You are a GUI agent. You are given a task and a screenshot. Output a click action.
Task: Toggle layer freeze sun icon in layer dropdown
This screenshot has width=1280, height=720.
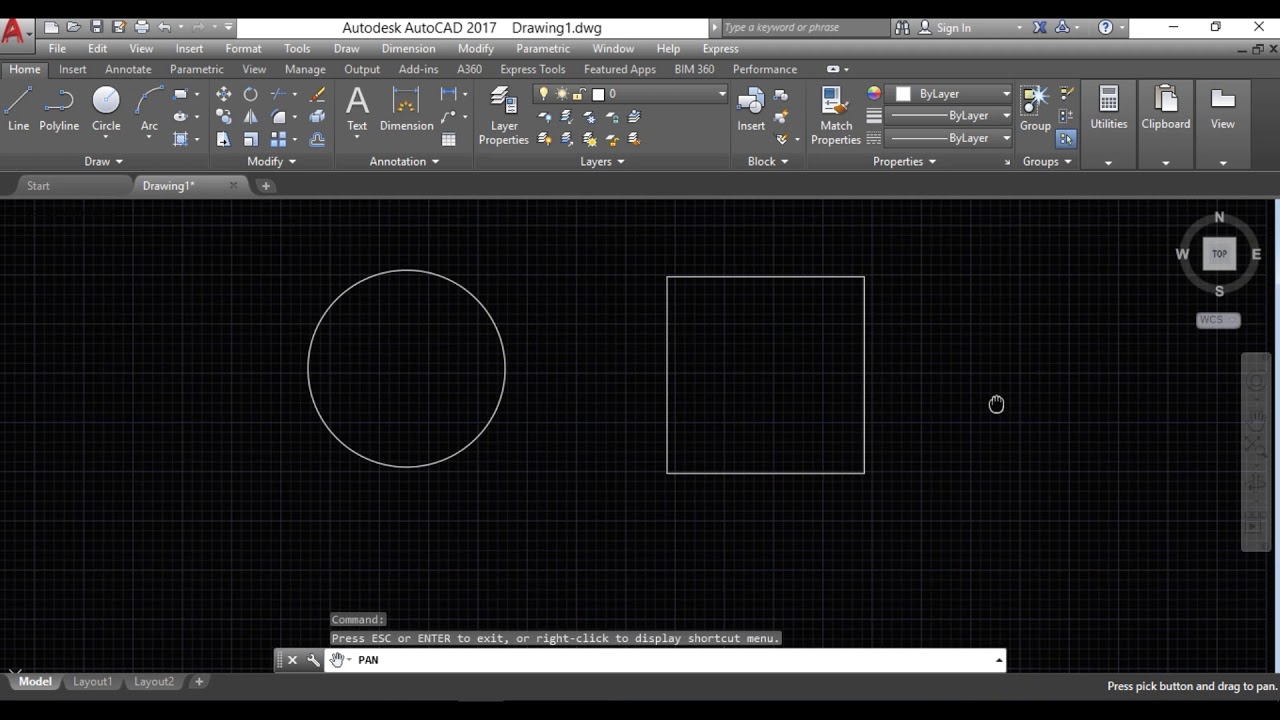coord(562,94)
